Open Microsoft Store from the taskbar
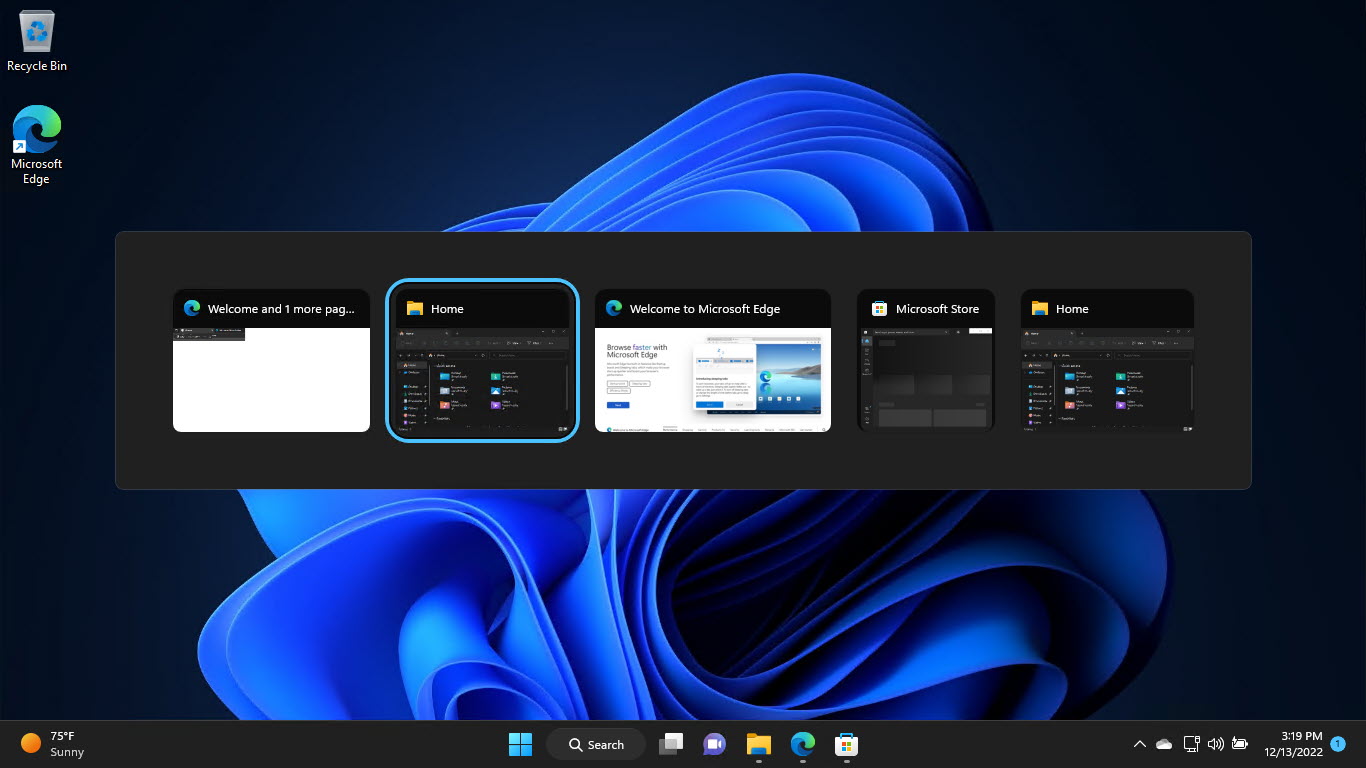 [x=846, y=744]
